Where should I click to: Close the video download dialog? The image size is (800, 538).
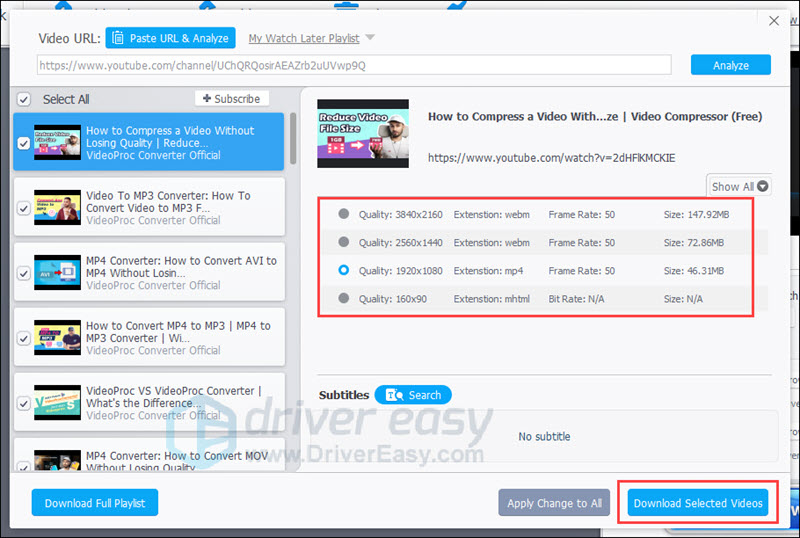tap(773, 20)
